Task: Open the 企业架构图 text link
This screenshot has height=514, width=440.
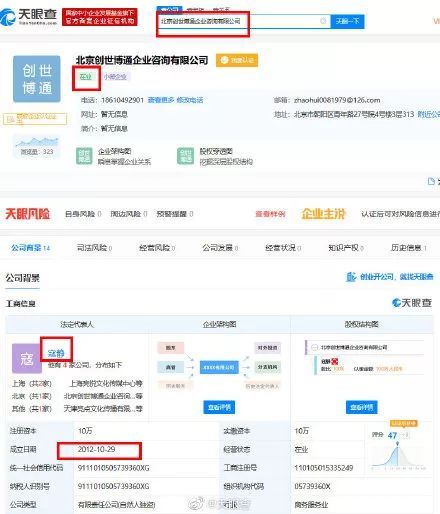Action: pyautogui.click(x=114, y=152)
